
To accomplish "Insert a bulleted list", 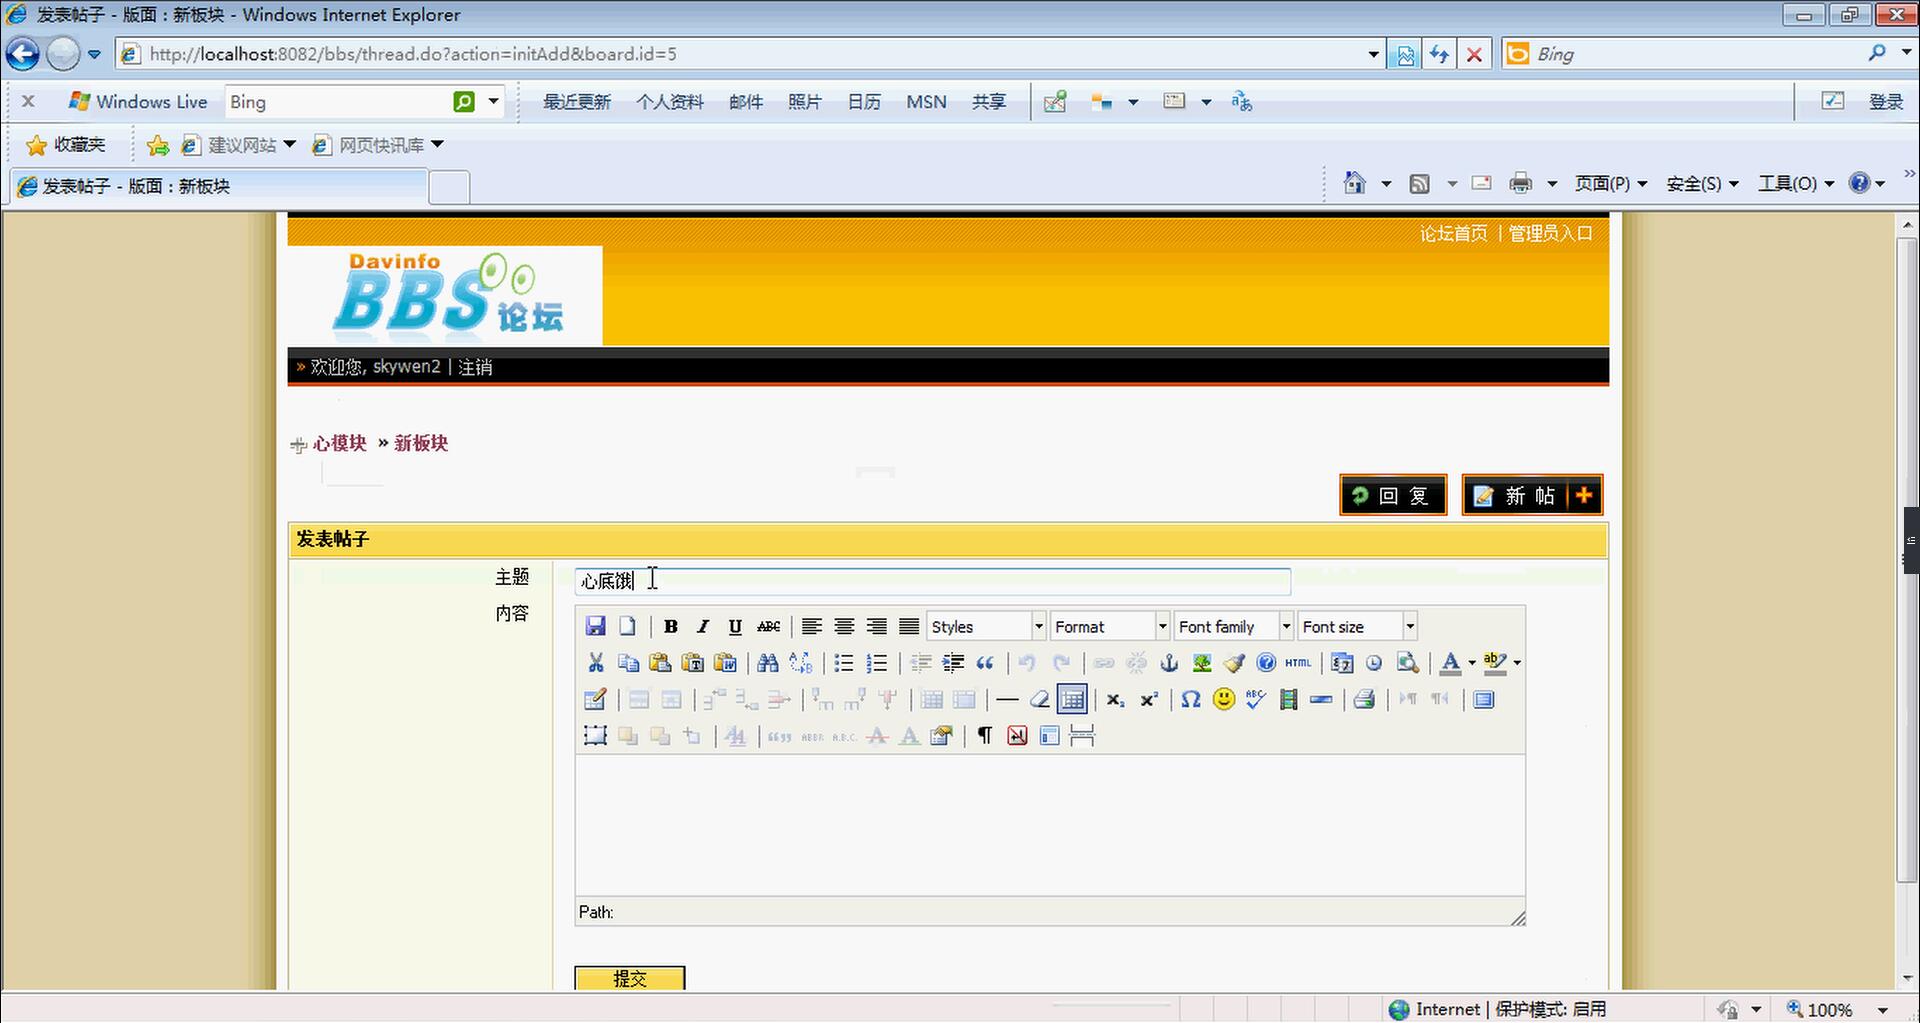I will 844,662.
